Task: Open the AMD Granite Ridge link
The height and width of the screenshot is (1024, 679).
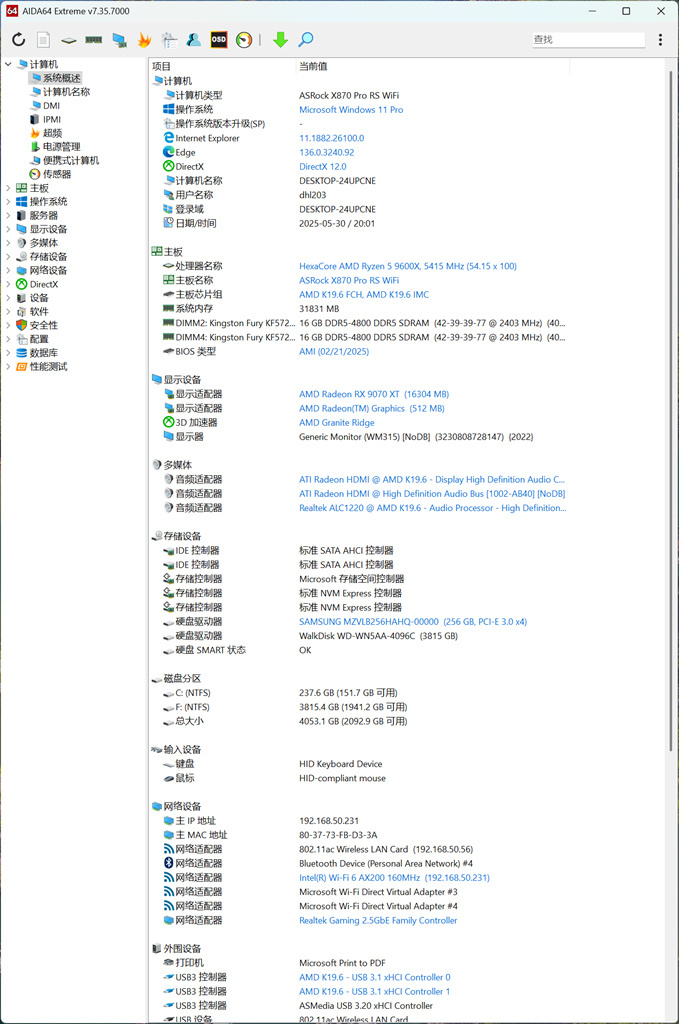Action: click(x=337, y=423)
